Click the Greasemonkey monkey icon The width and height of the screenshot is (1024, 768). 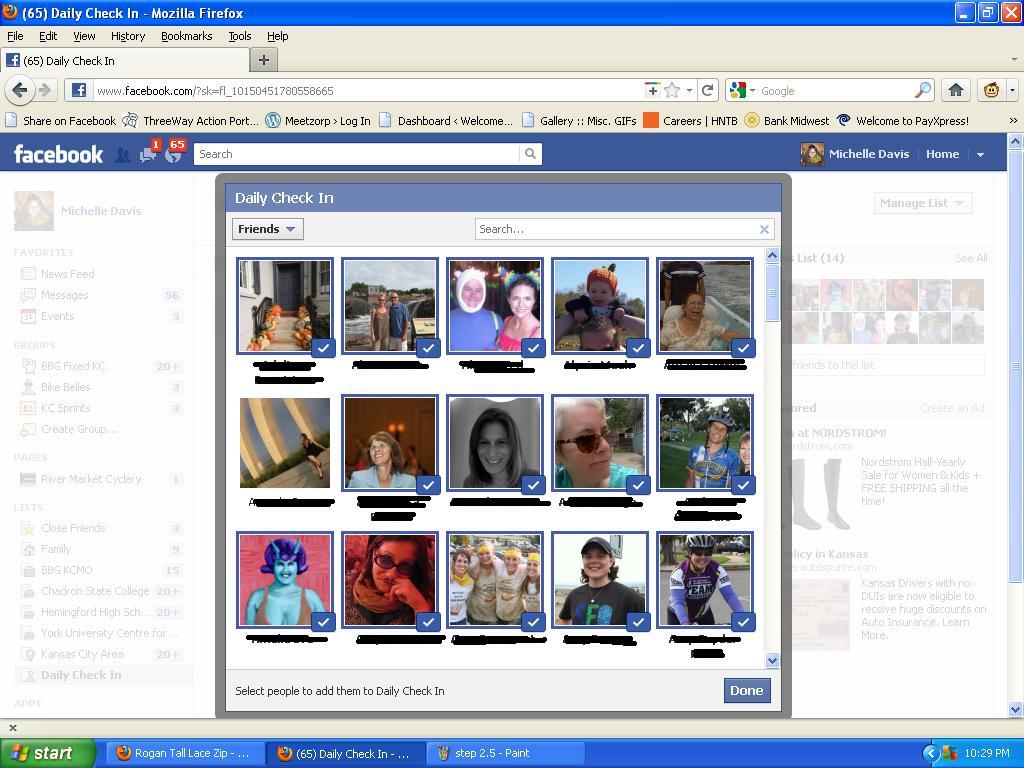pyautogui.click(x=991, y=90)
